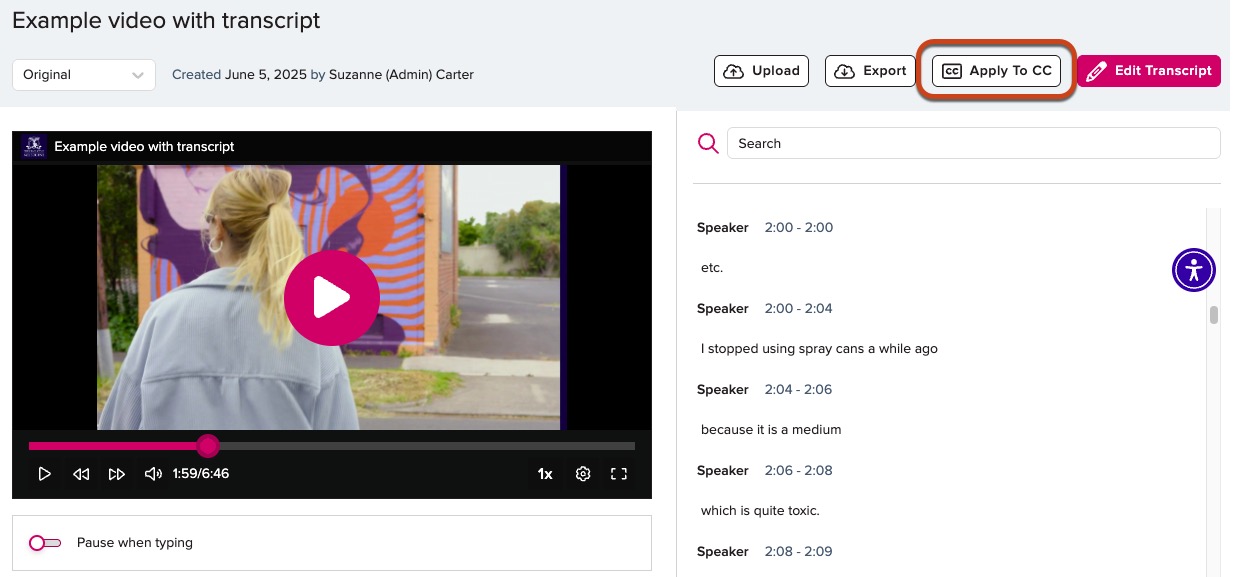Click the Export button
The width and height of the screenshot is (1247, 577).
(x=870, y=71)
